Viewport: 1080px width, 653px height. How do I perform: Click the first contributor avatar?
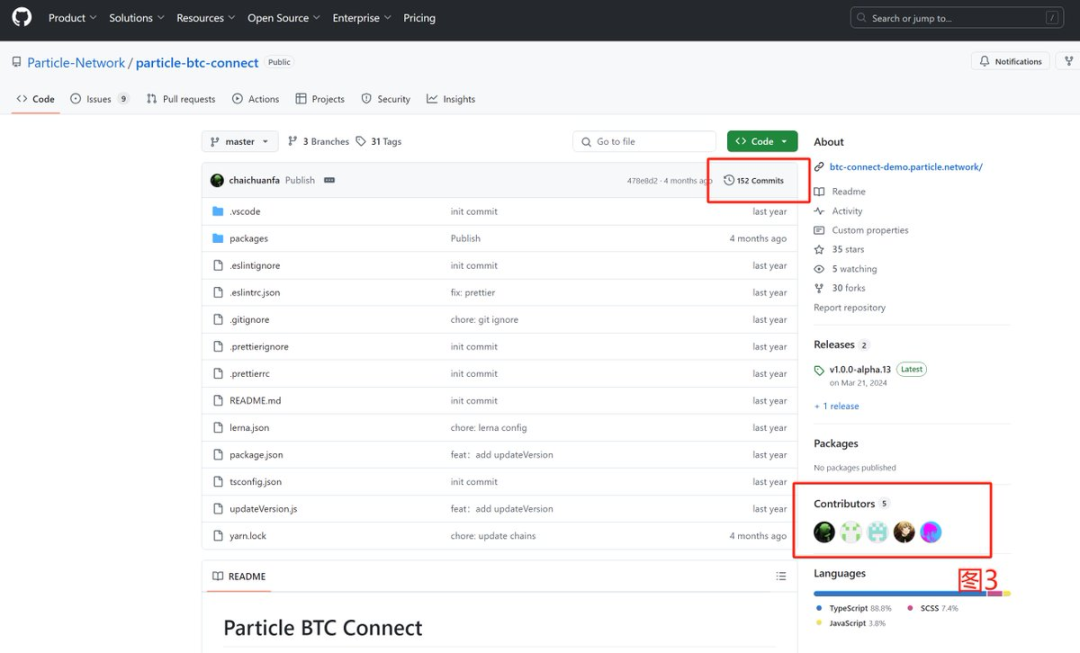(x=824, y=532)
